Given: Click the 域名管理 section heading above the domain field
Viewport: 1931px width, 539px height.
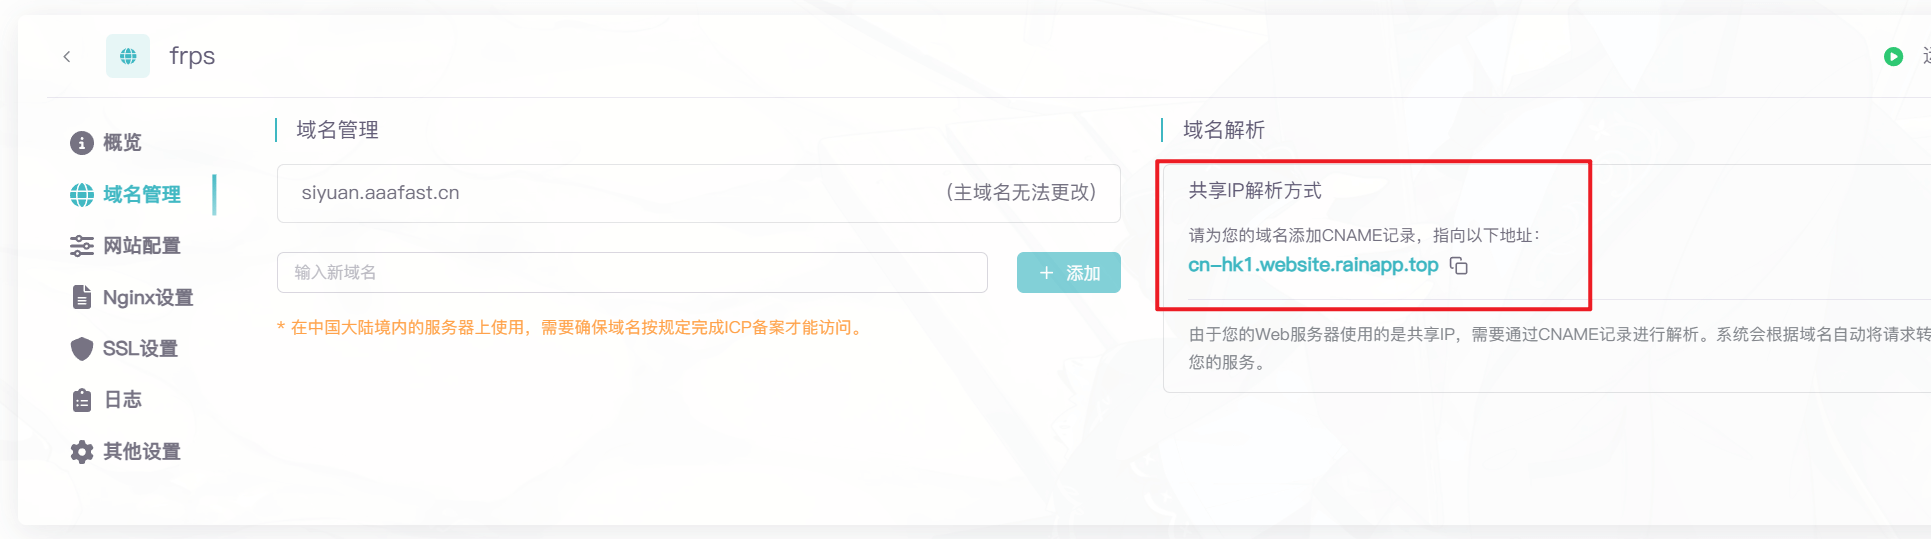Looking at the screenshot, I should [x=337, y=130].
